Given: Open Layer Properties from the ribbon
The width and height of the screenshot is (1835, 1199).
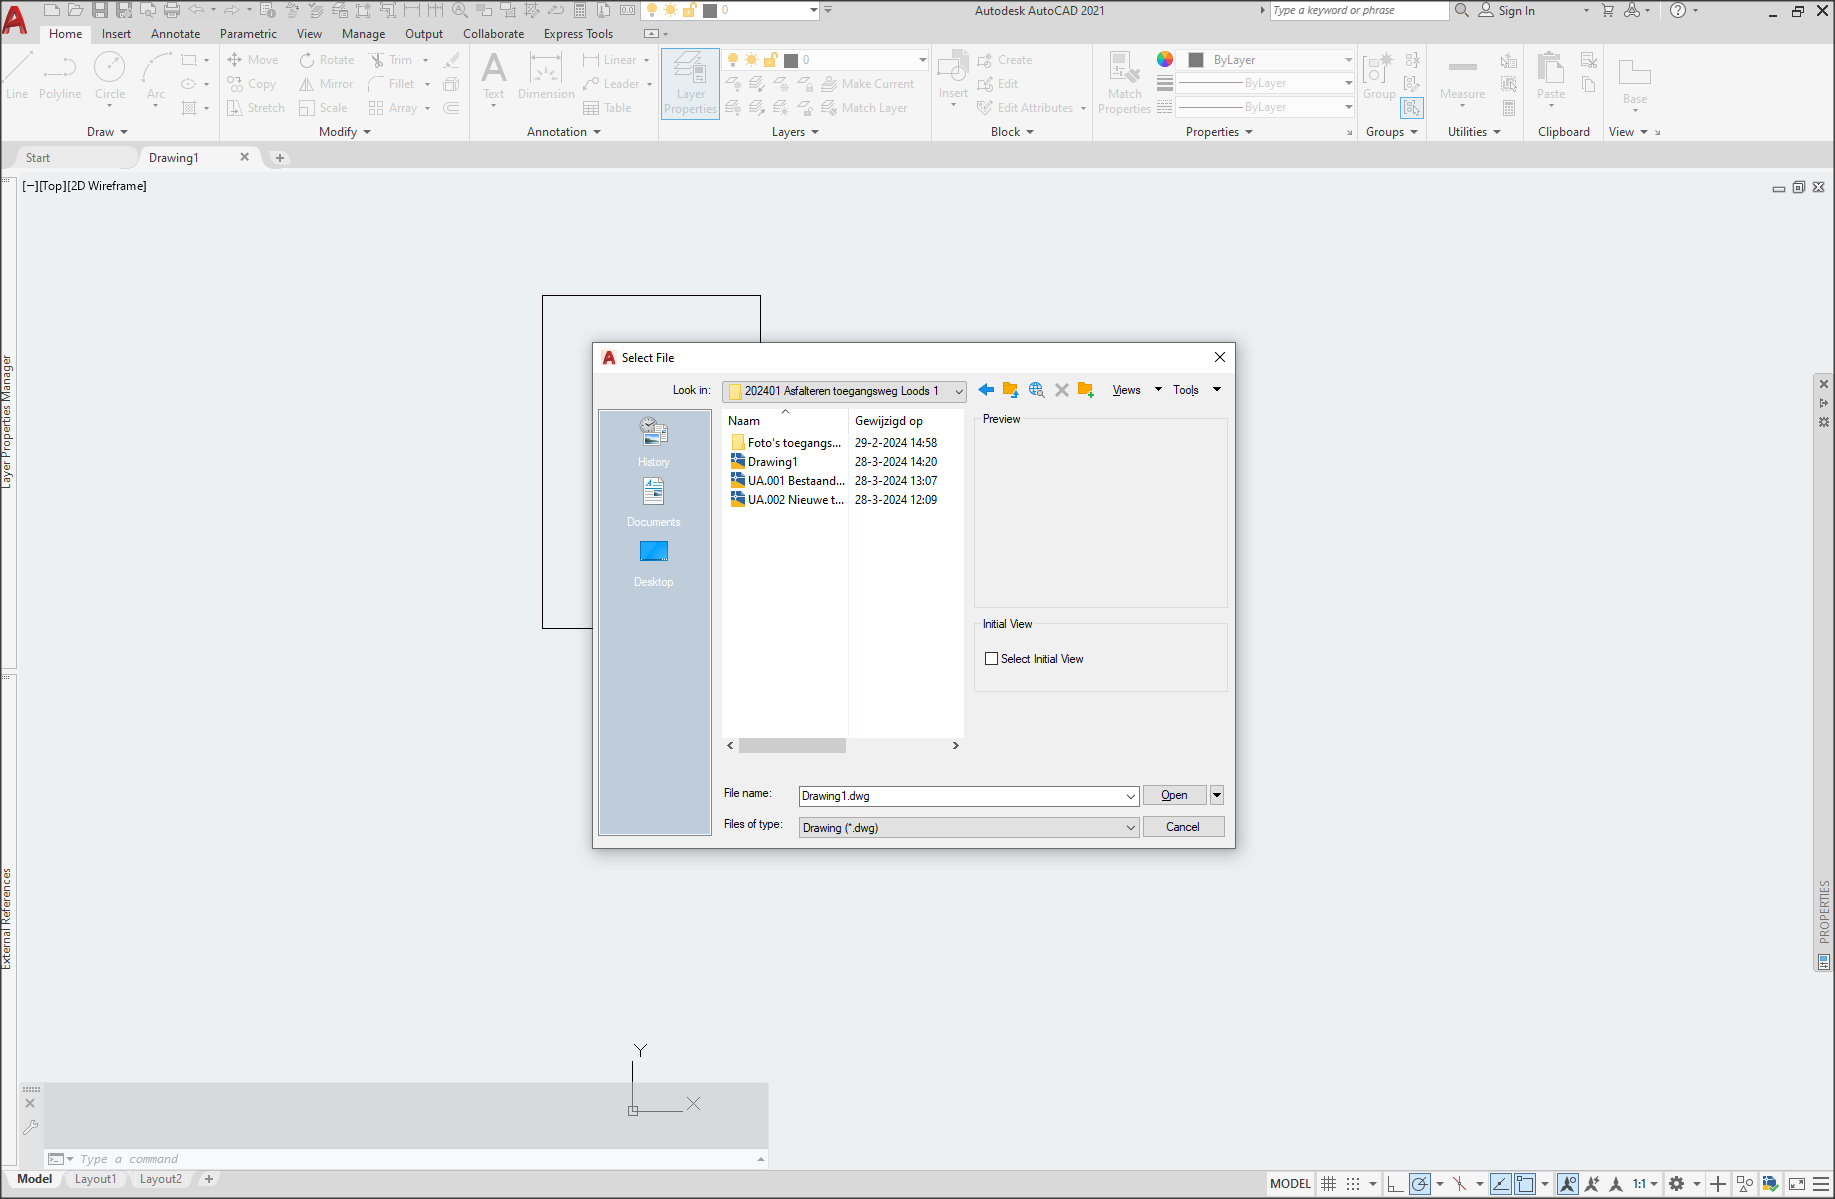Looking at the screenshot, I should pos(690,84).
